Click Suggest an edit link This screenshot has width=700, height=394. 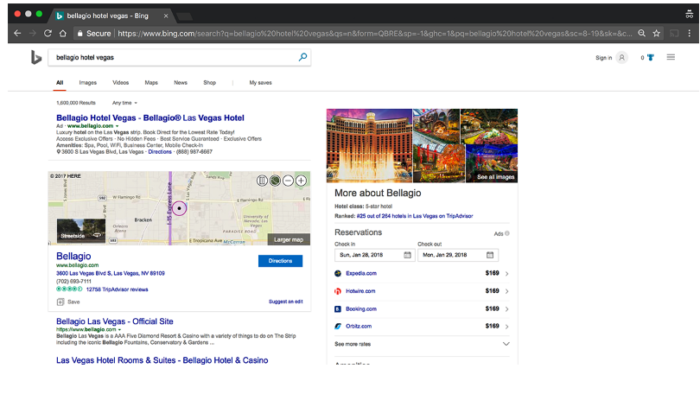286,302
